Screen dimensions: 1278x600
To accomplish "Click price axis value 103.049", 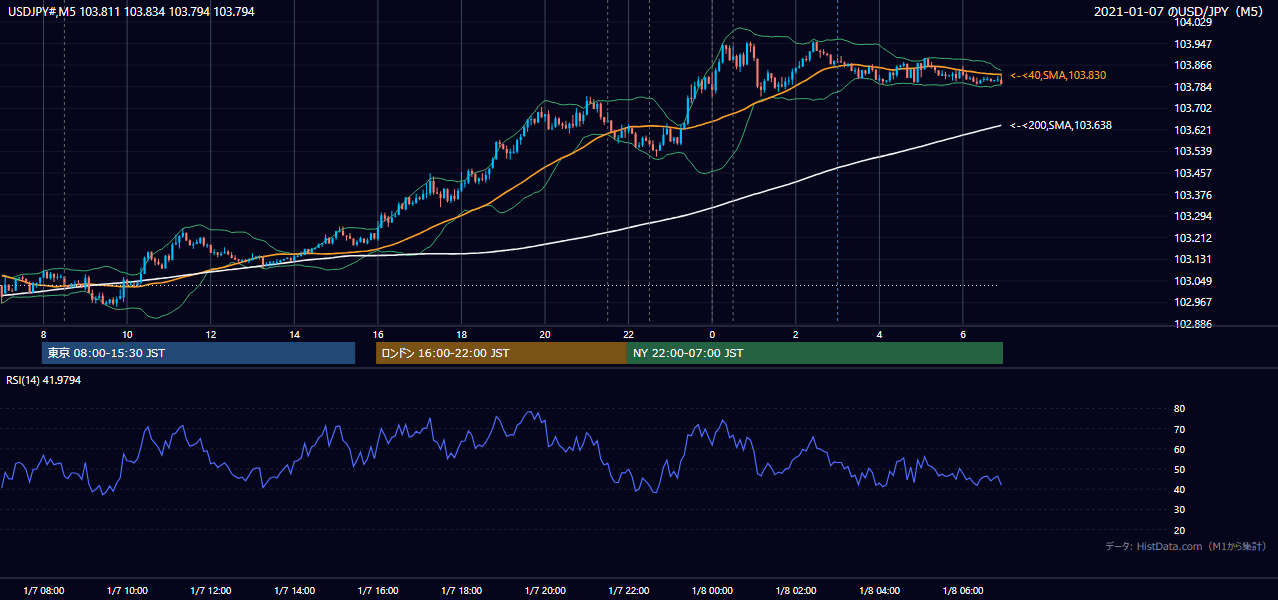I will (1194, 281).
